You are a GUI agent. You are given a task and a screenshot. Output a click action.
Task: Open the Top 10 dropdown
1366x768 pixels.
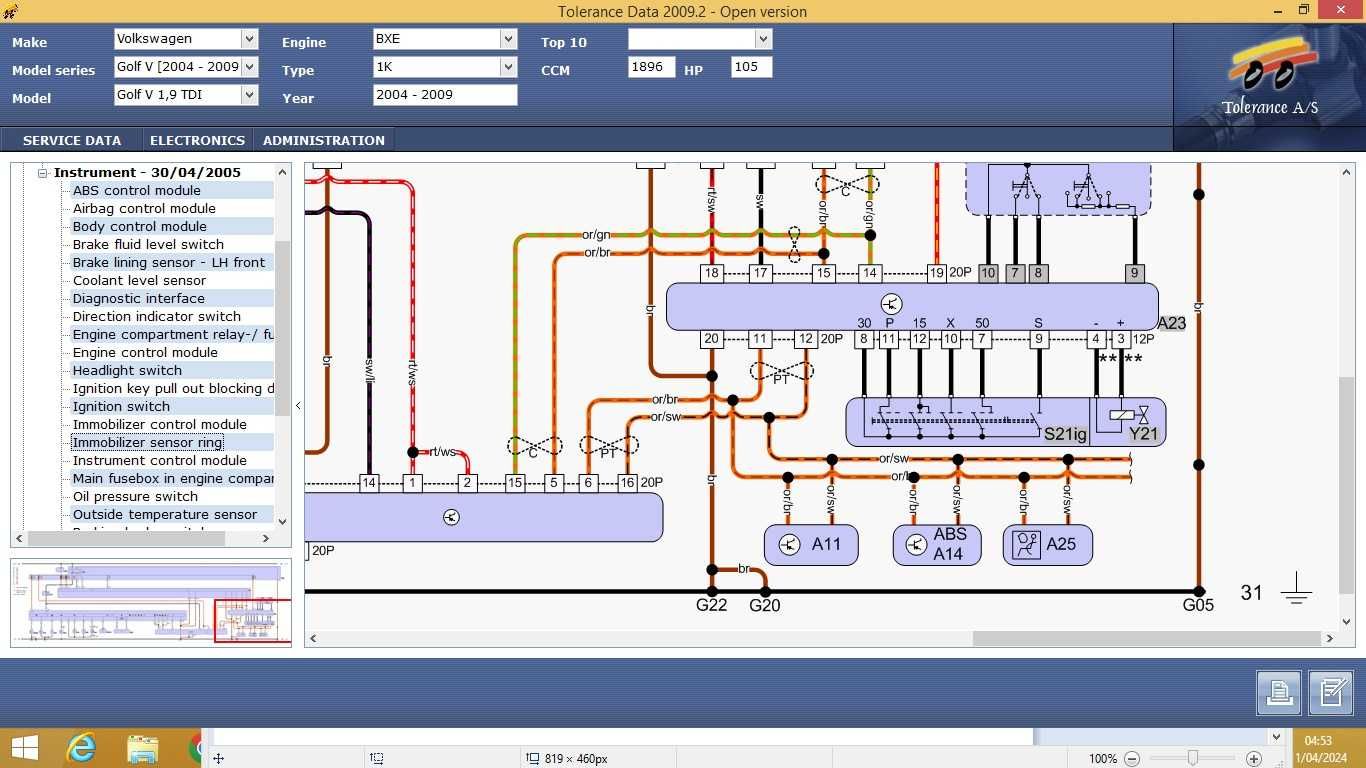point(763,39)
